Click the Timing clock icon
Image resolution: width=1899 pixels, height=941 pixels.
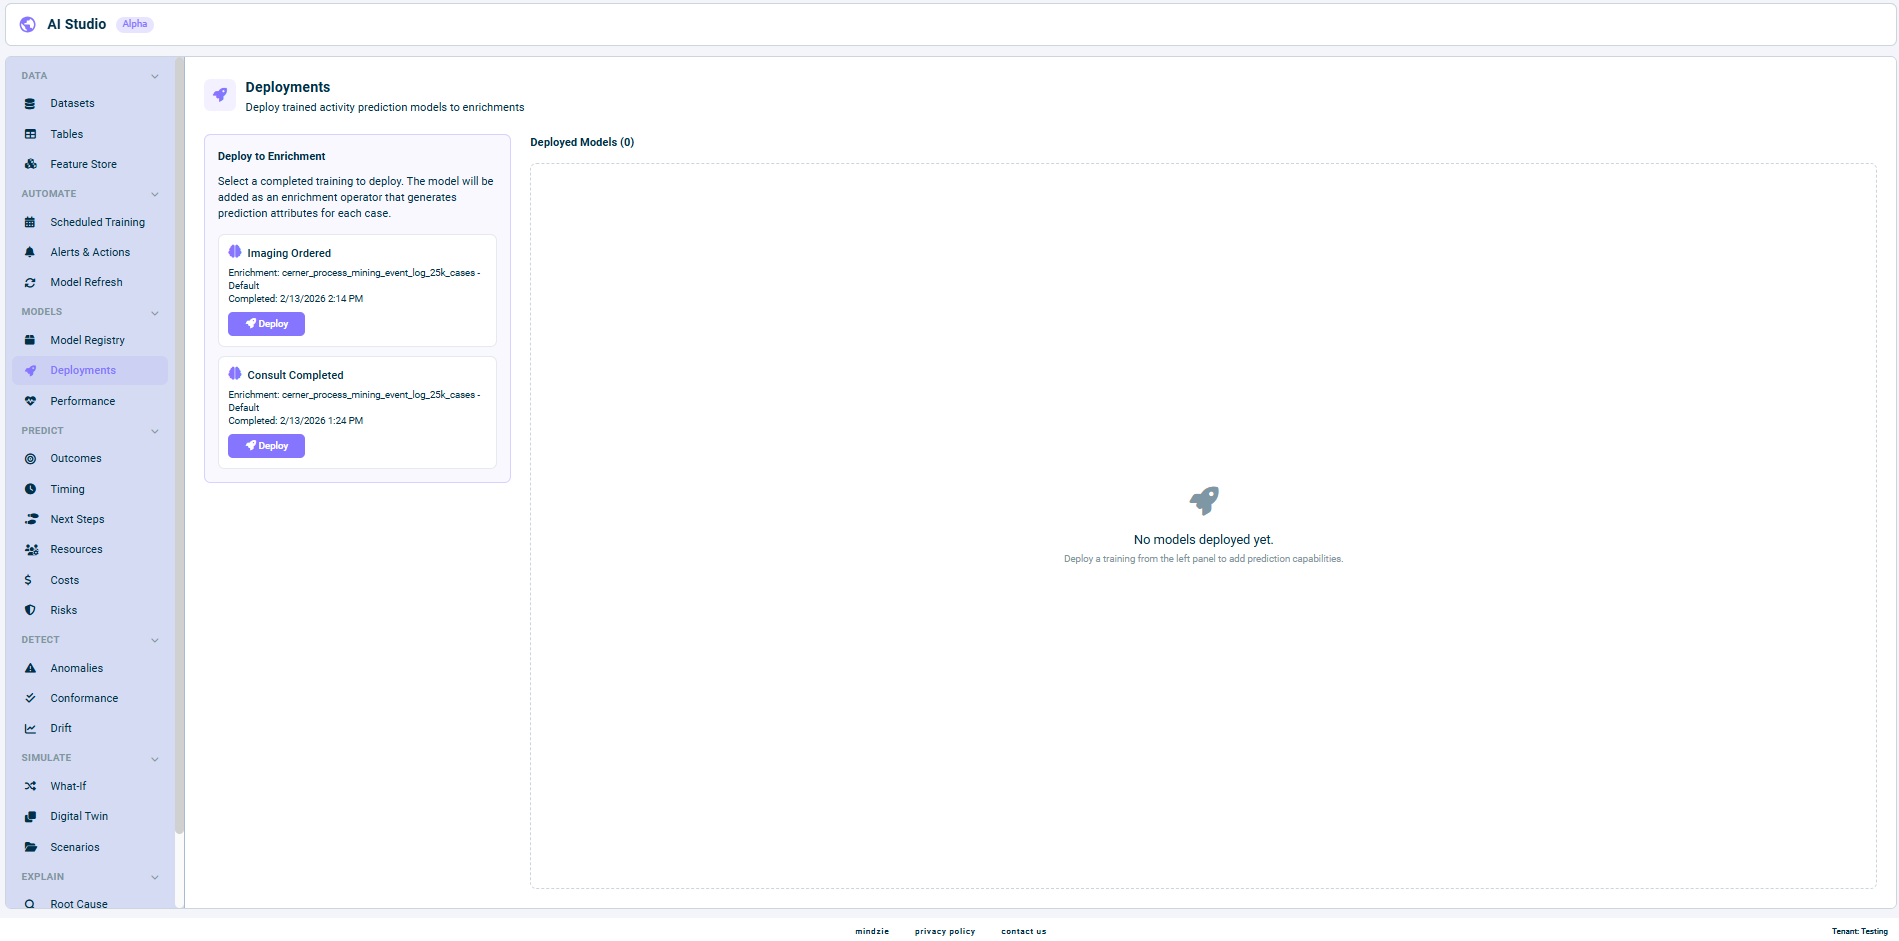30,489
